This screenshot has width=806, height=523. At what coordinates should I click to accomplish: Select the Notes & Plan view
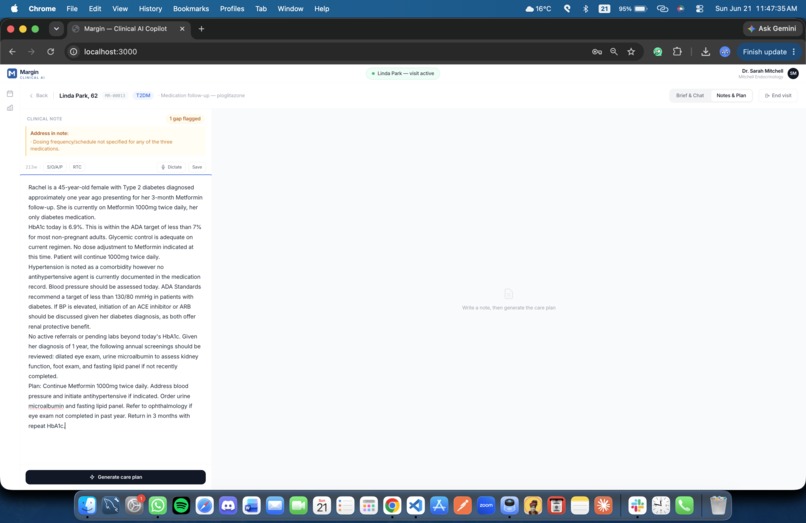pyautogui.click(x=731, y=96)
